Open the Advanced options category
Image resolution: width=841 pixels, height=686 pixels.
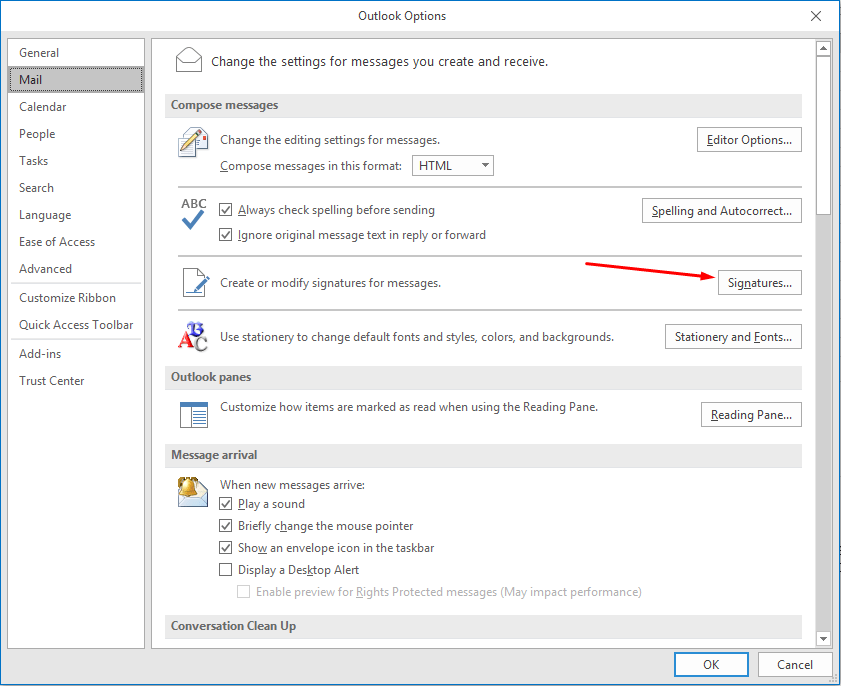pos(76,269)
